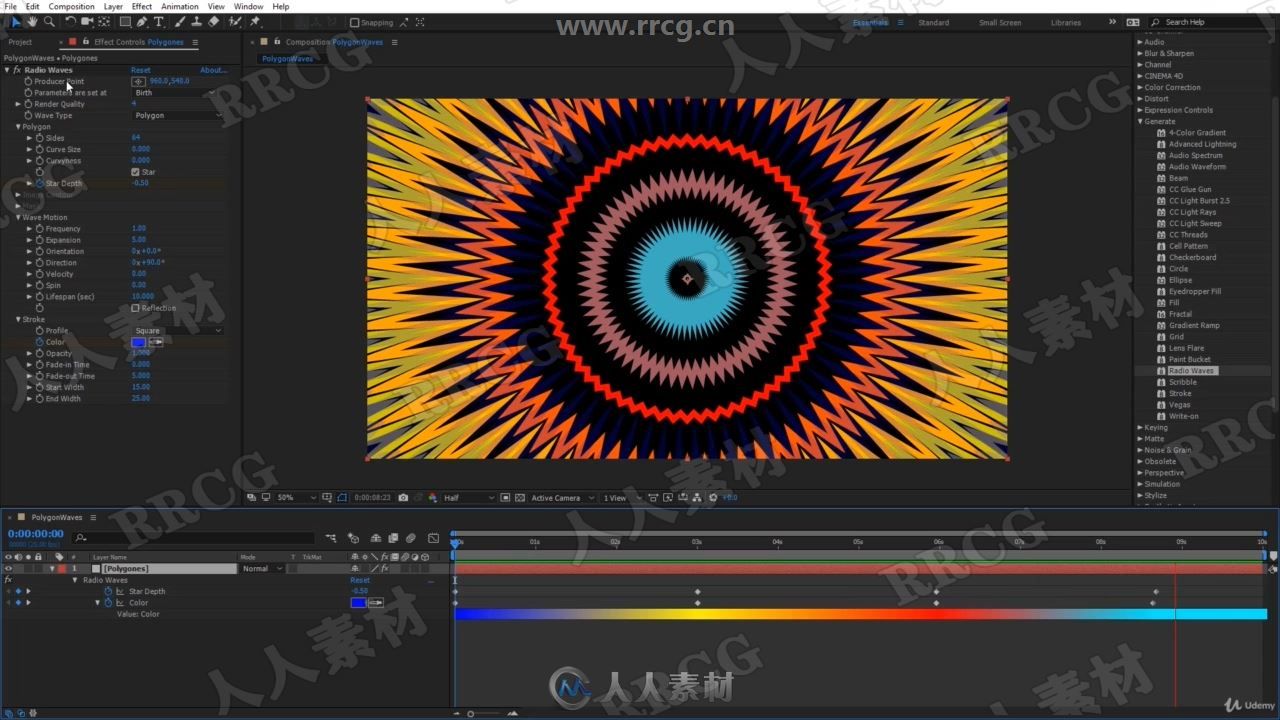Reset Radio Waves in Effect Controls
This screenshot has height=720, width=1280.
[140, 70]
